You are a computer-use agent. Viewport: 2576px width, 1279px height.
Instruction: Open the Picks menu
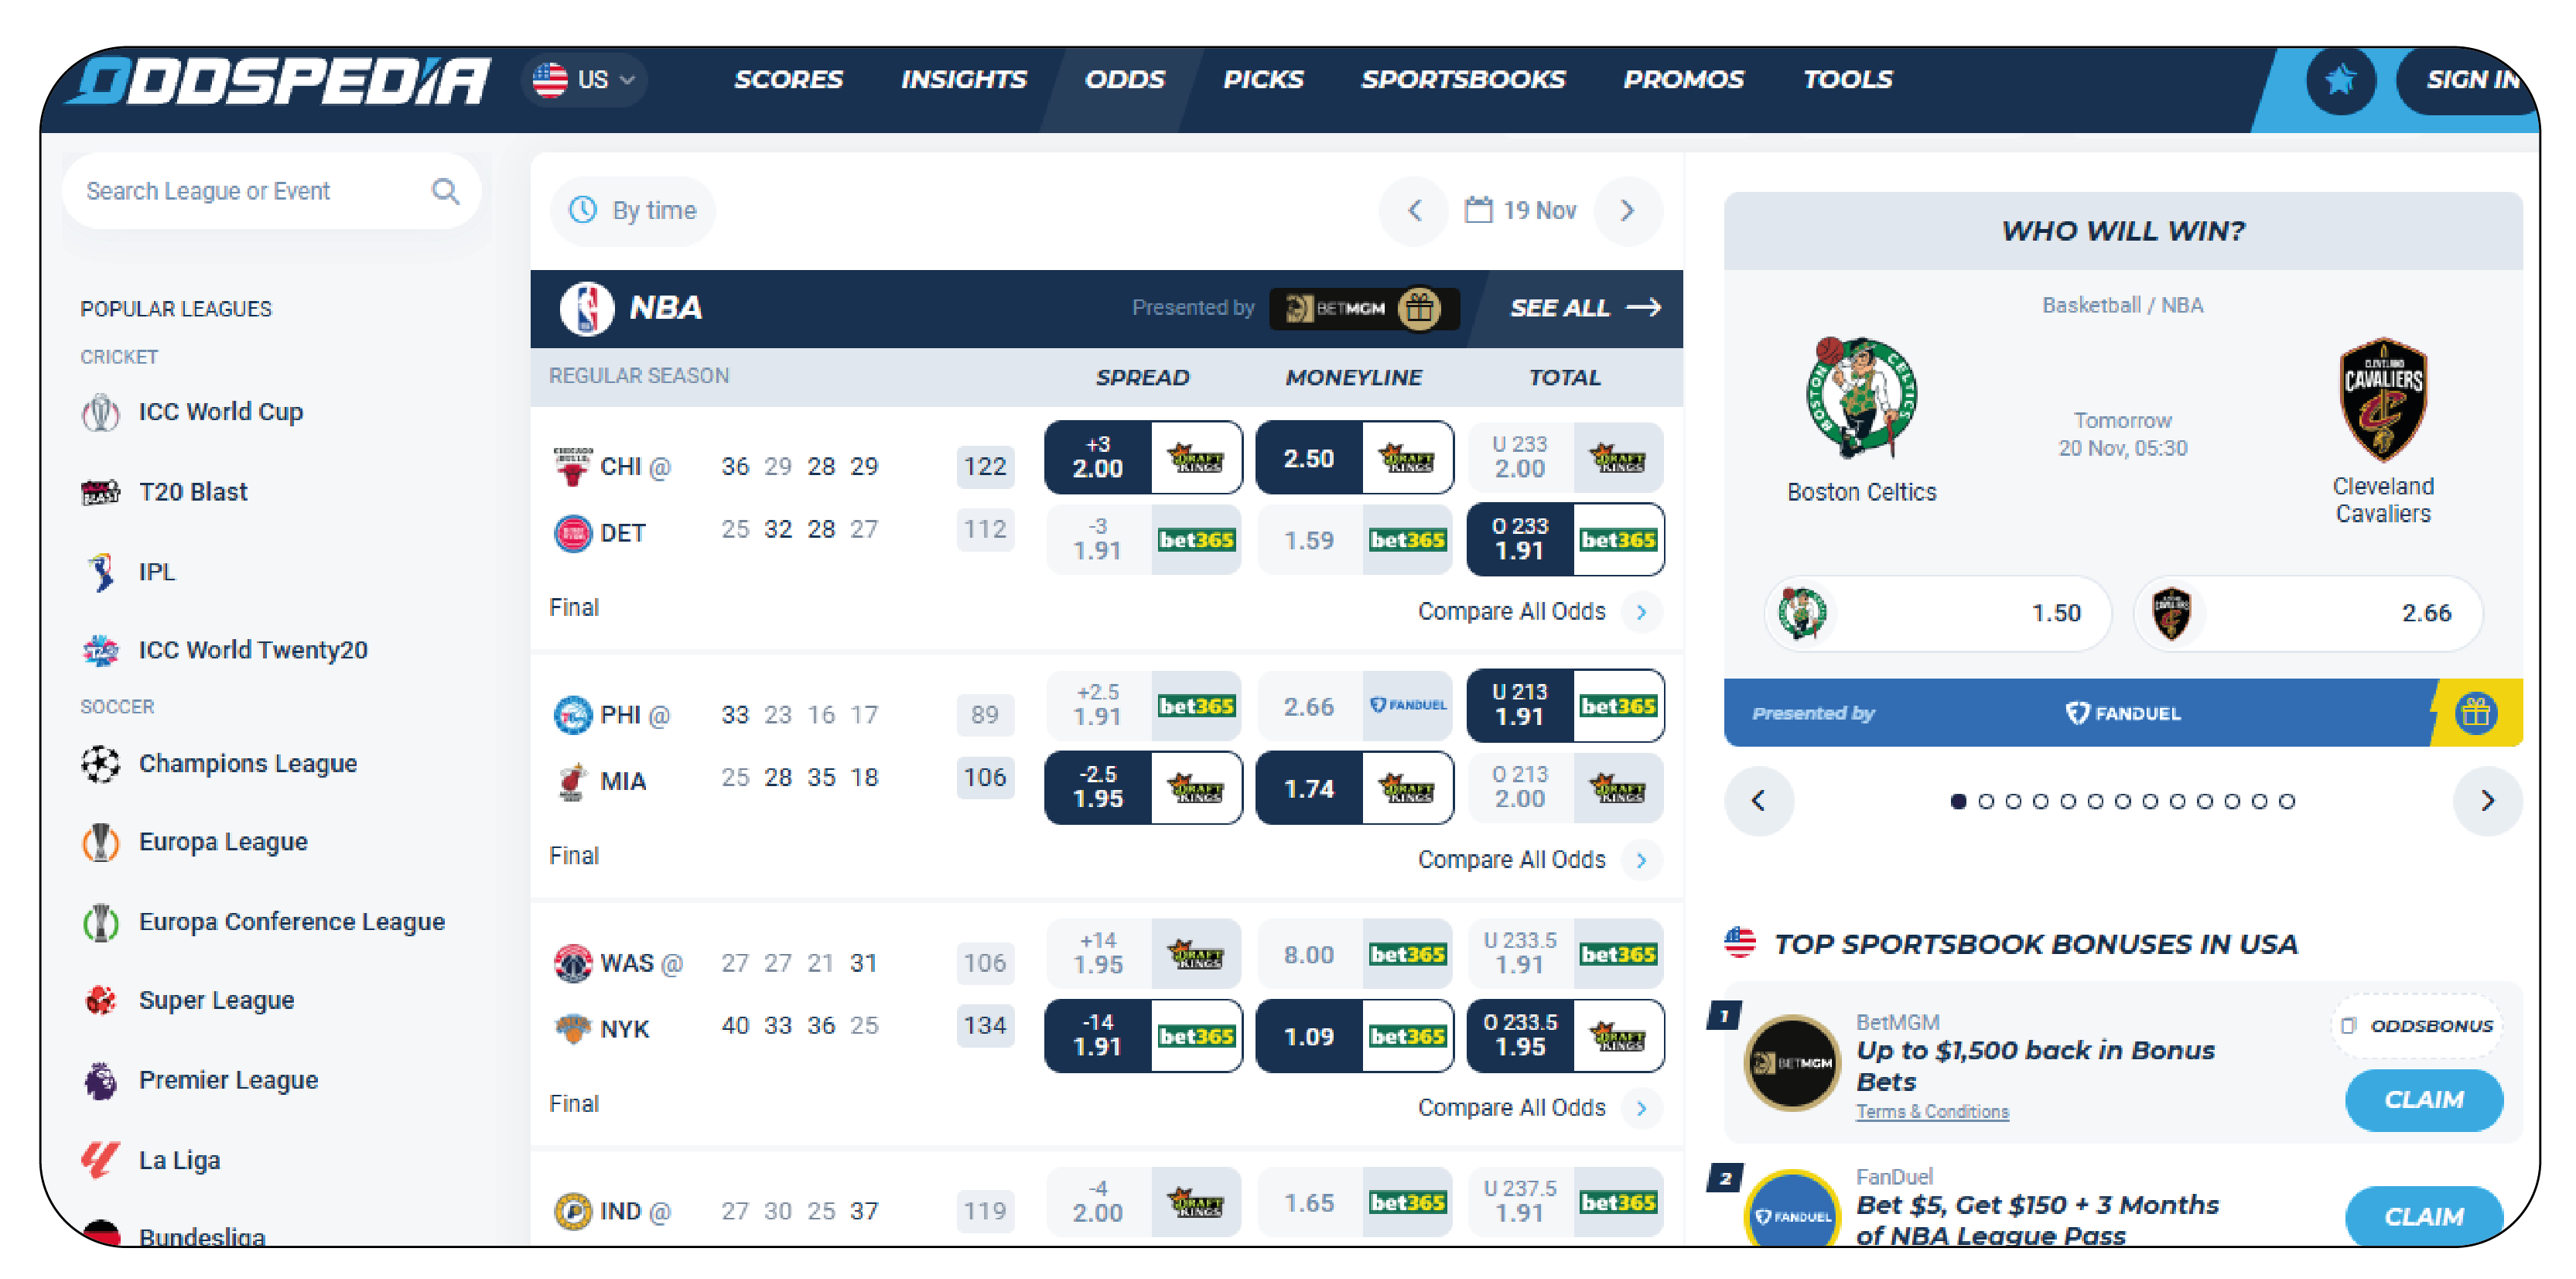(x=1263, y=79)
